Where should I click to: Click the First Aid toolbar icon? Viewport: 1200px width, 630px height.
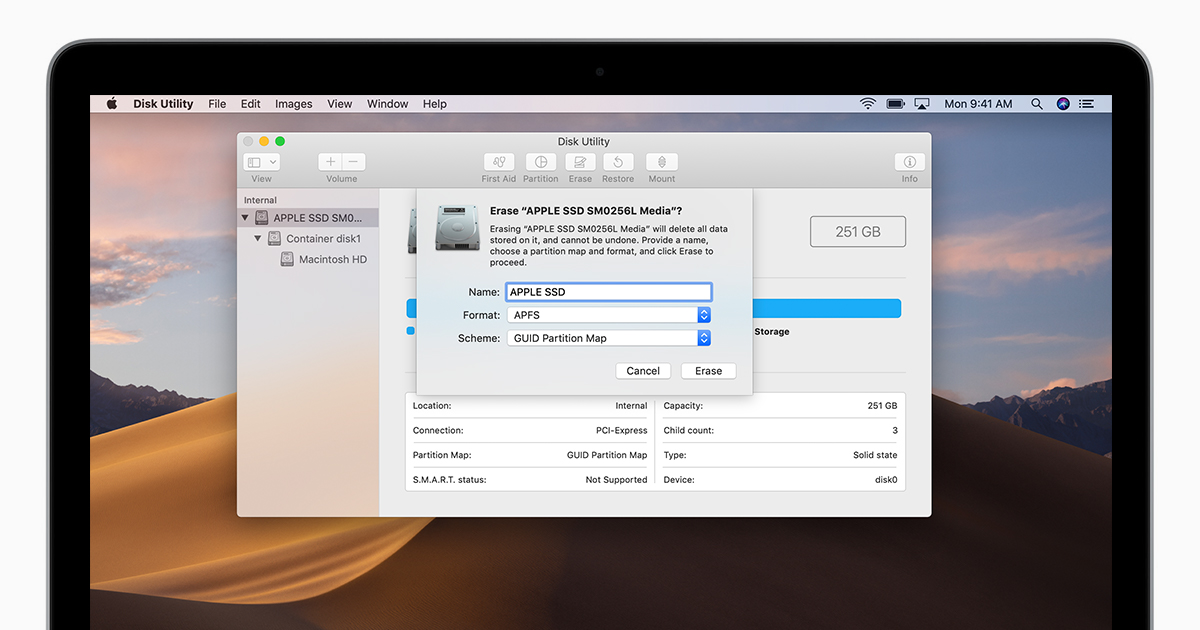pos(499,162)
